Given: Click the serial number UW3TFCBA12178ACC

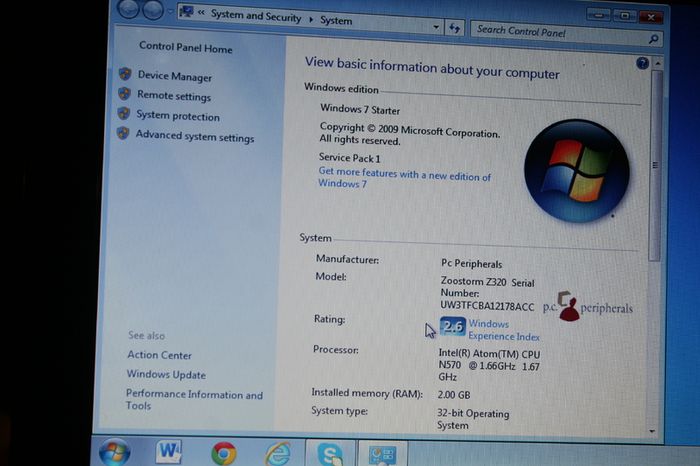Looking at the screenshot, I should 487,306.
